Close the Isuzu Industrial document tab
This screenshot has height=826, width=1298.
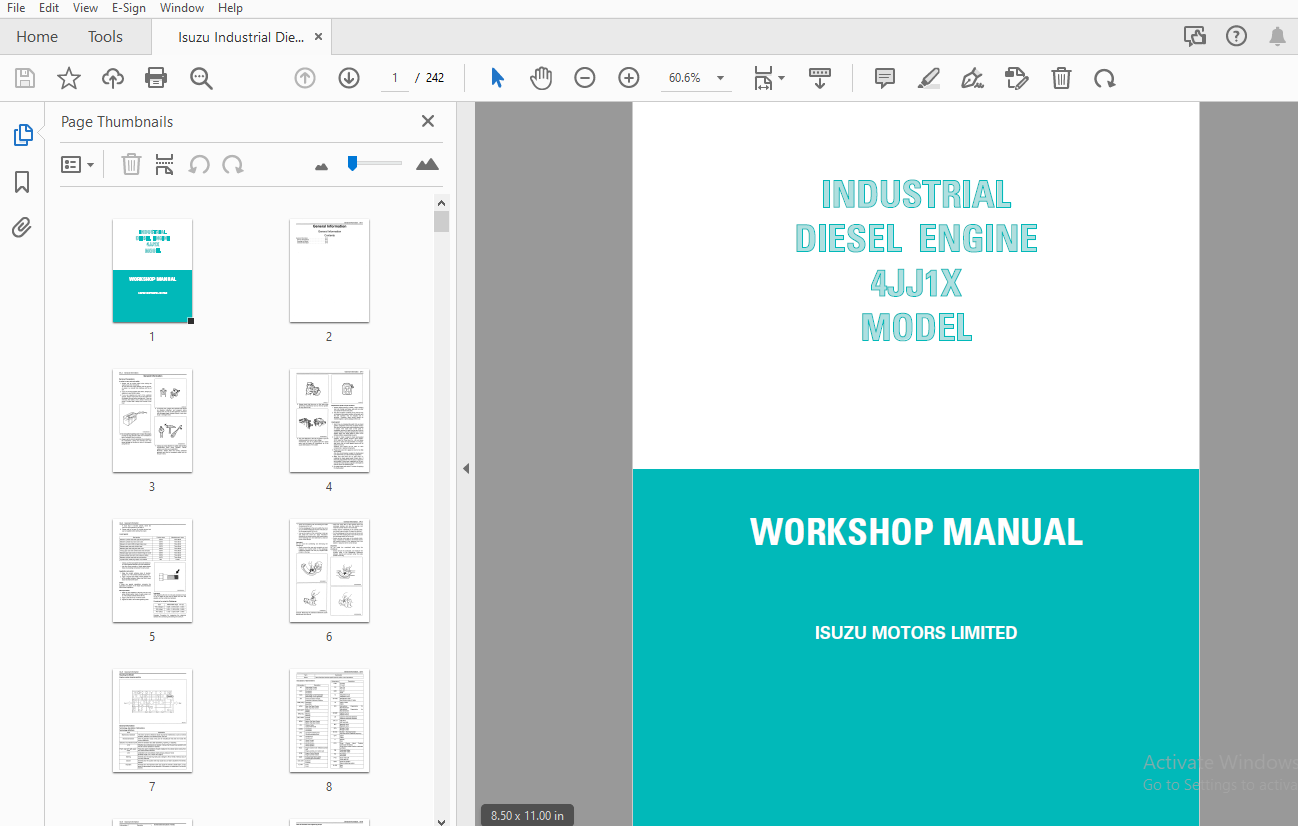click(319, 37)
